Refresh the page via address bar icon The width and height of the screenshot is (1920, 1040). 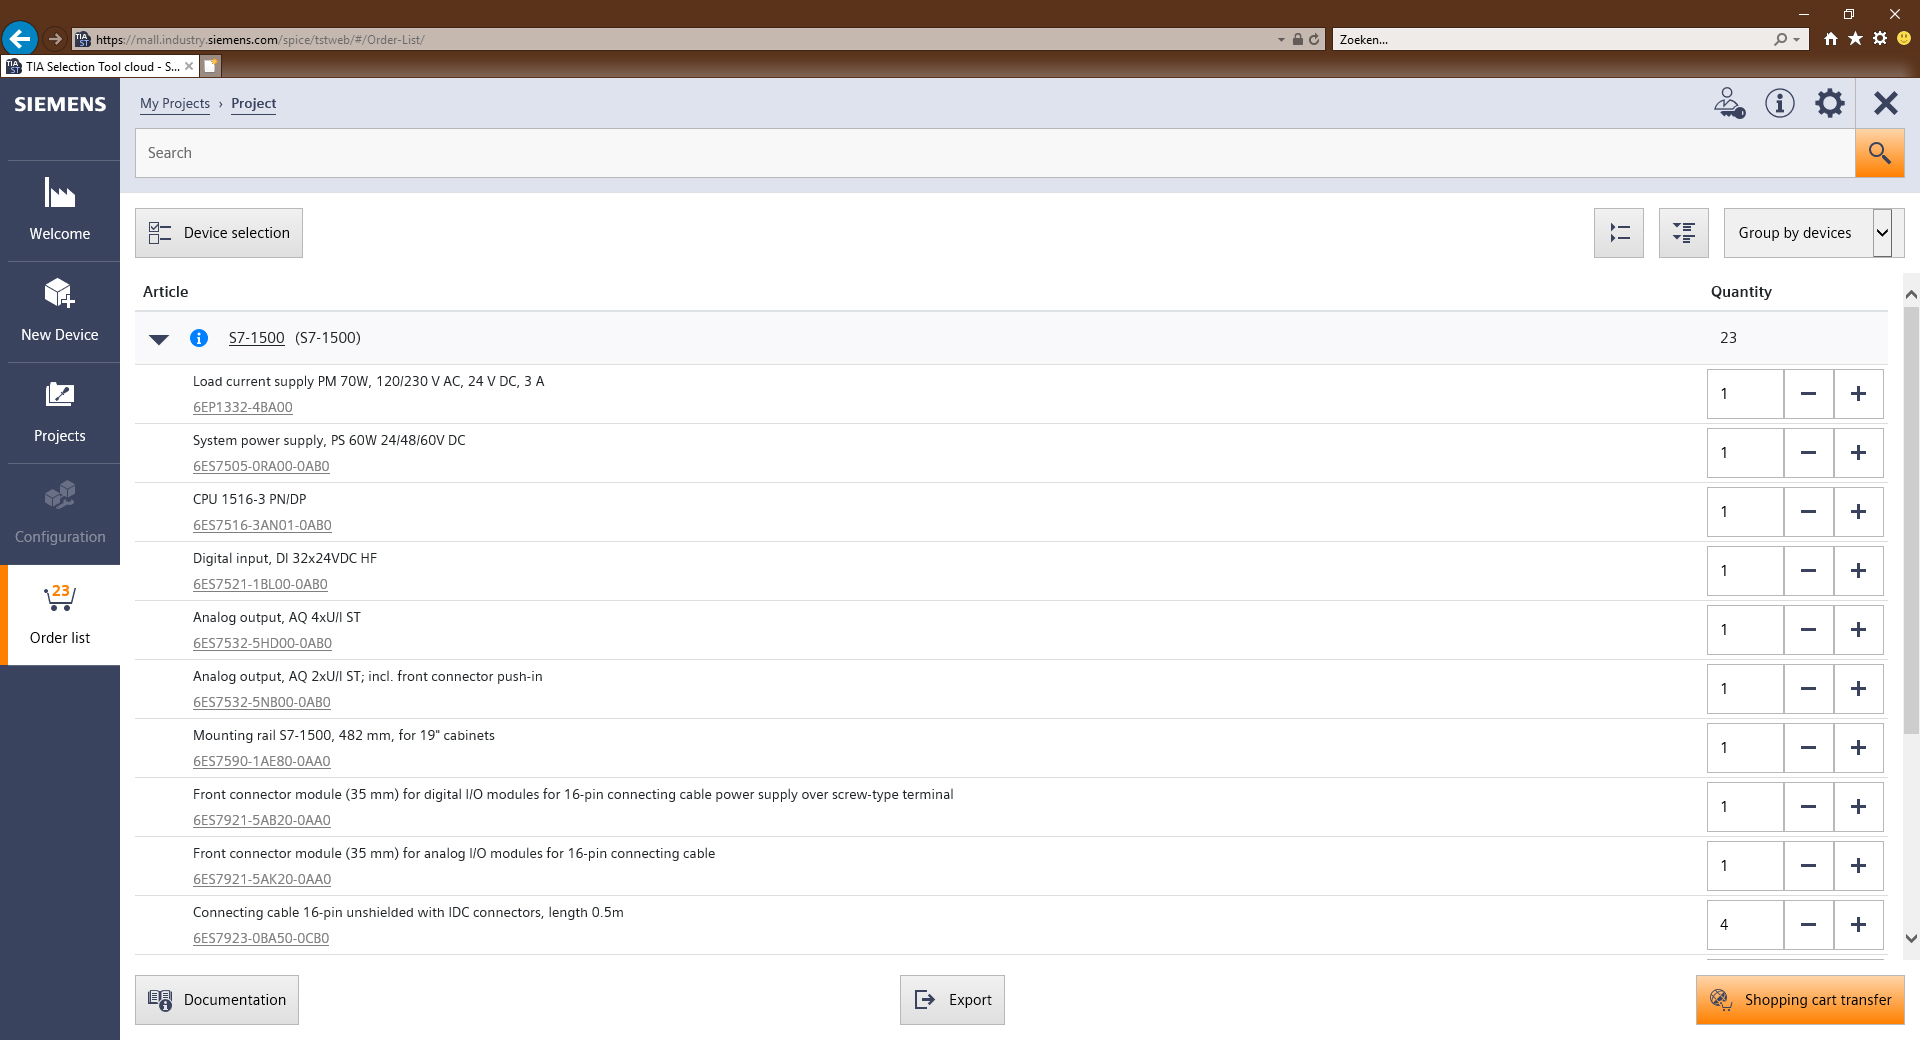pos(1314,40)
